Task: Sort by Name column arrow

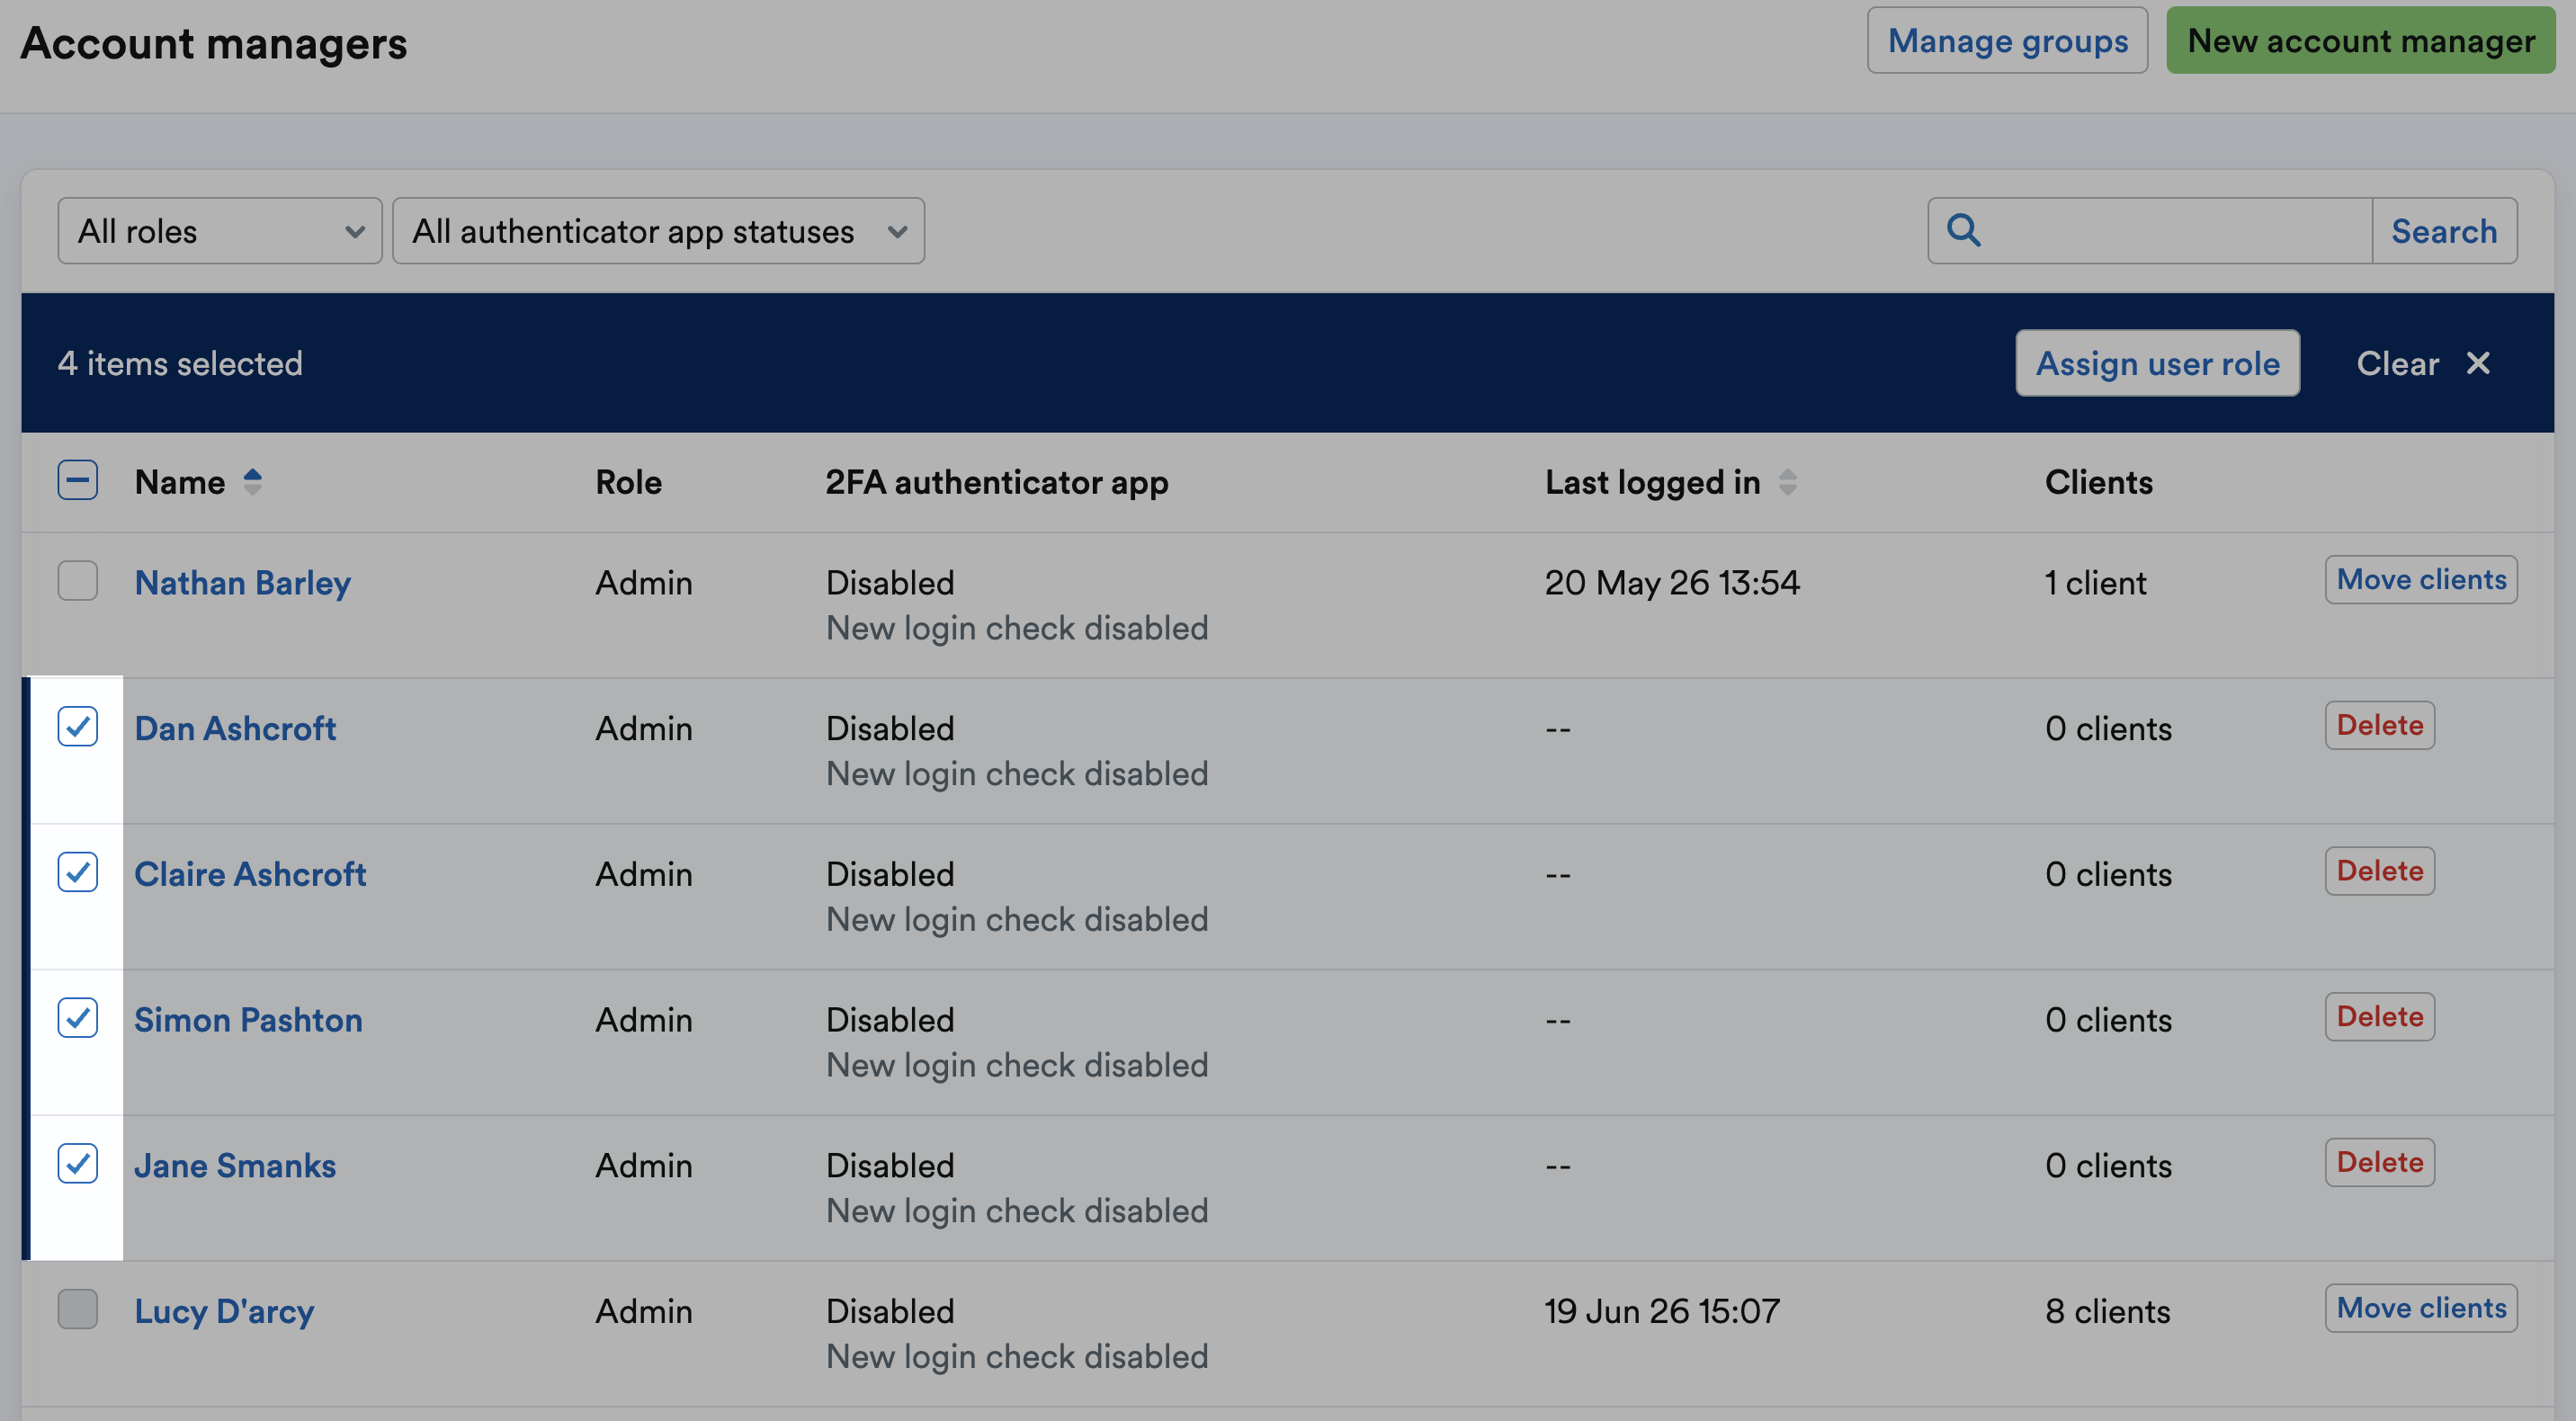Action: (x=253, y=482)
